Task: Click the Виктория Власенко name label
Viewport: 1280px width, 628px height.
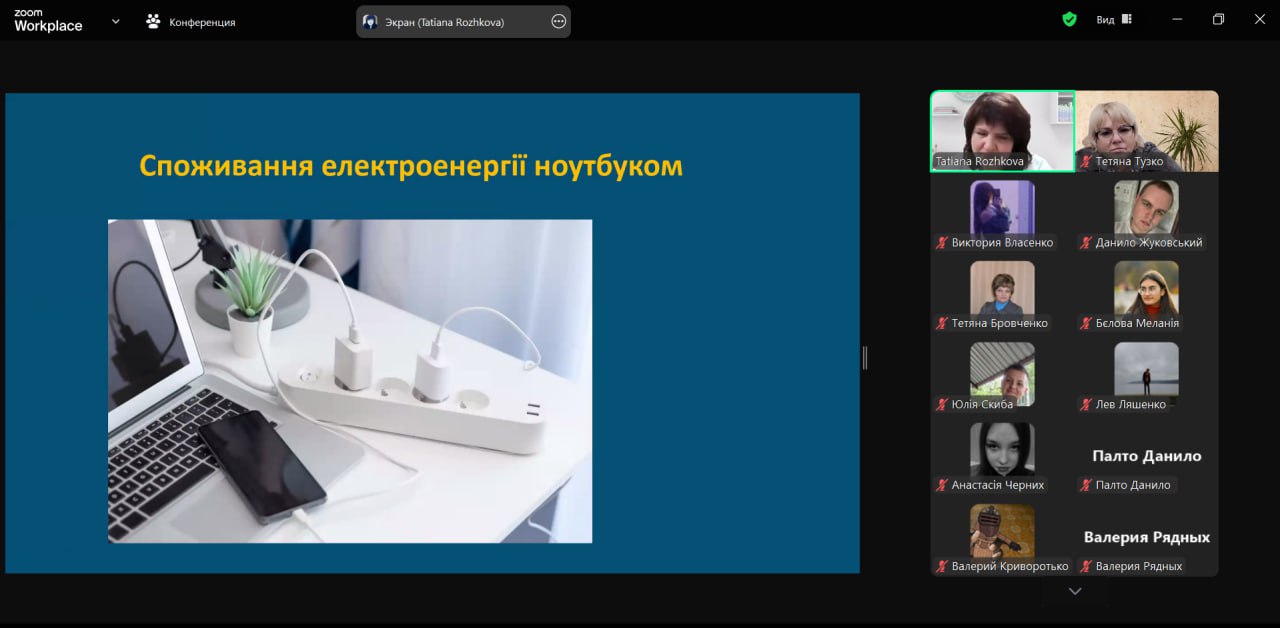Action: (x=1002, y=243)
